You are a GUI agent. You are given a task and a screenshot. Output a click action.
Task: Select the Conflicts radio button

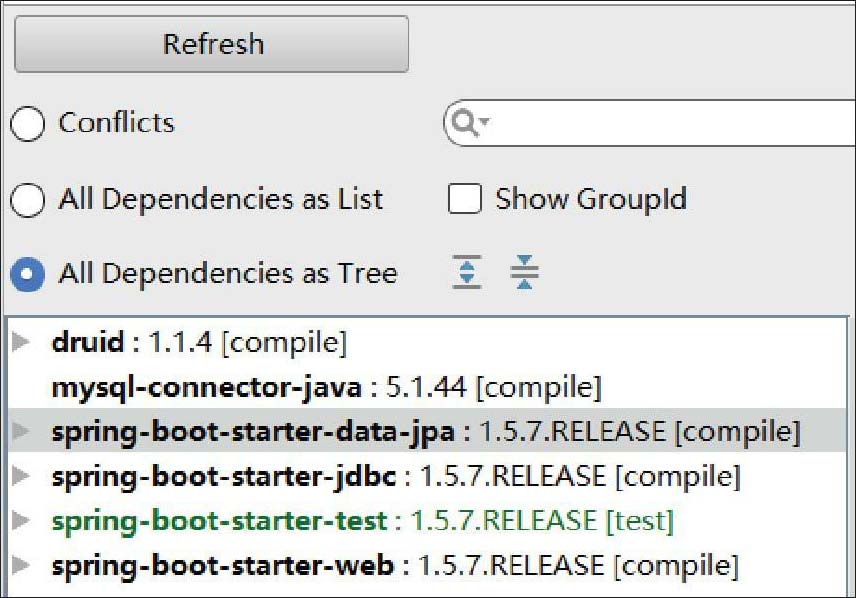27,123
